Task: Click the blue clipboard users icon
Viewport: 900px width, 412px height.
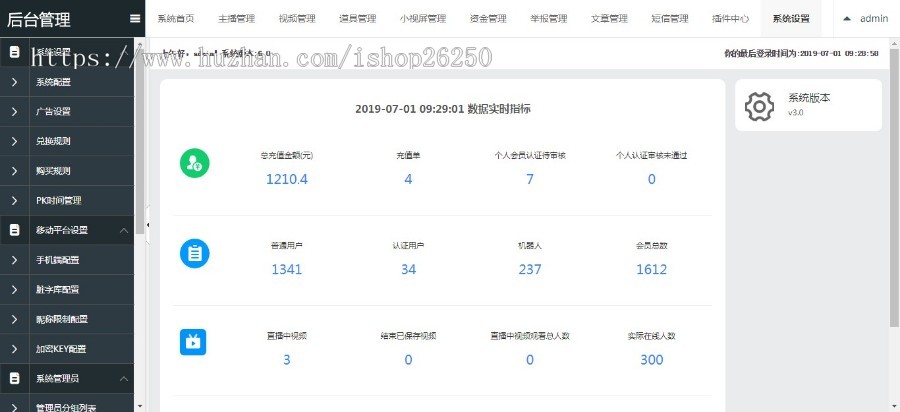Action: (194, 253)
